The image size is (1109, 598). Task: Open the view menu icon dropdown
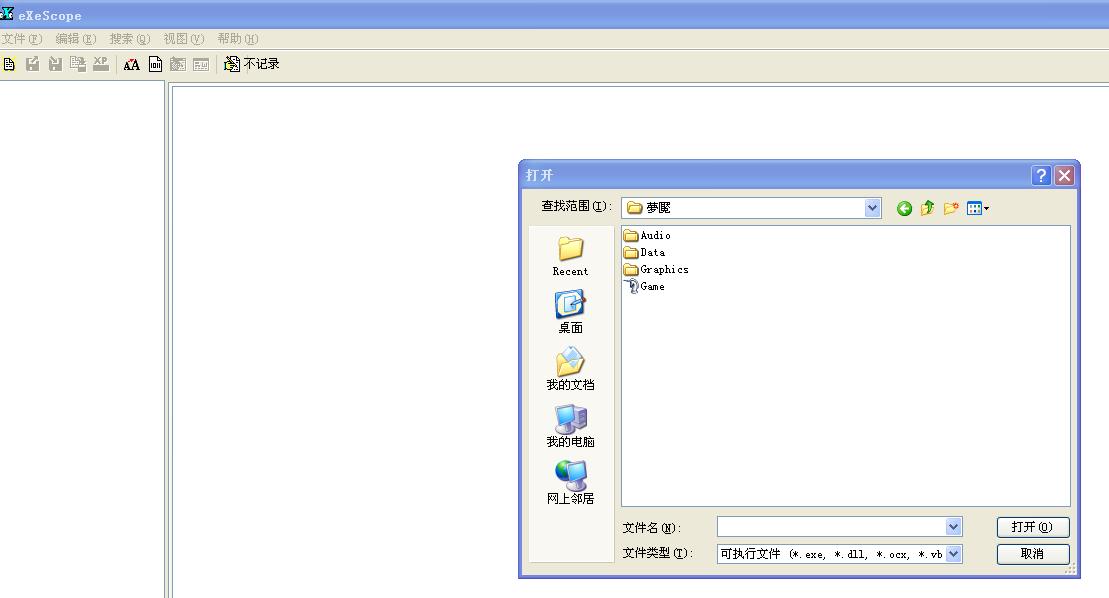[978, 209]
